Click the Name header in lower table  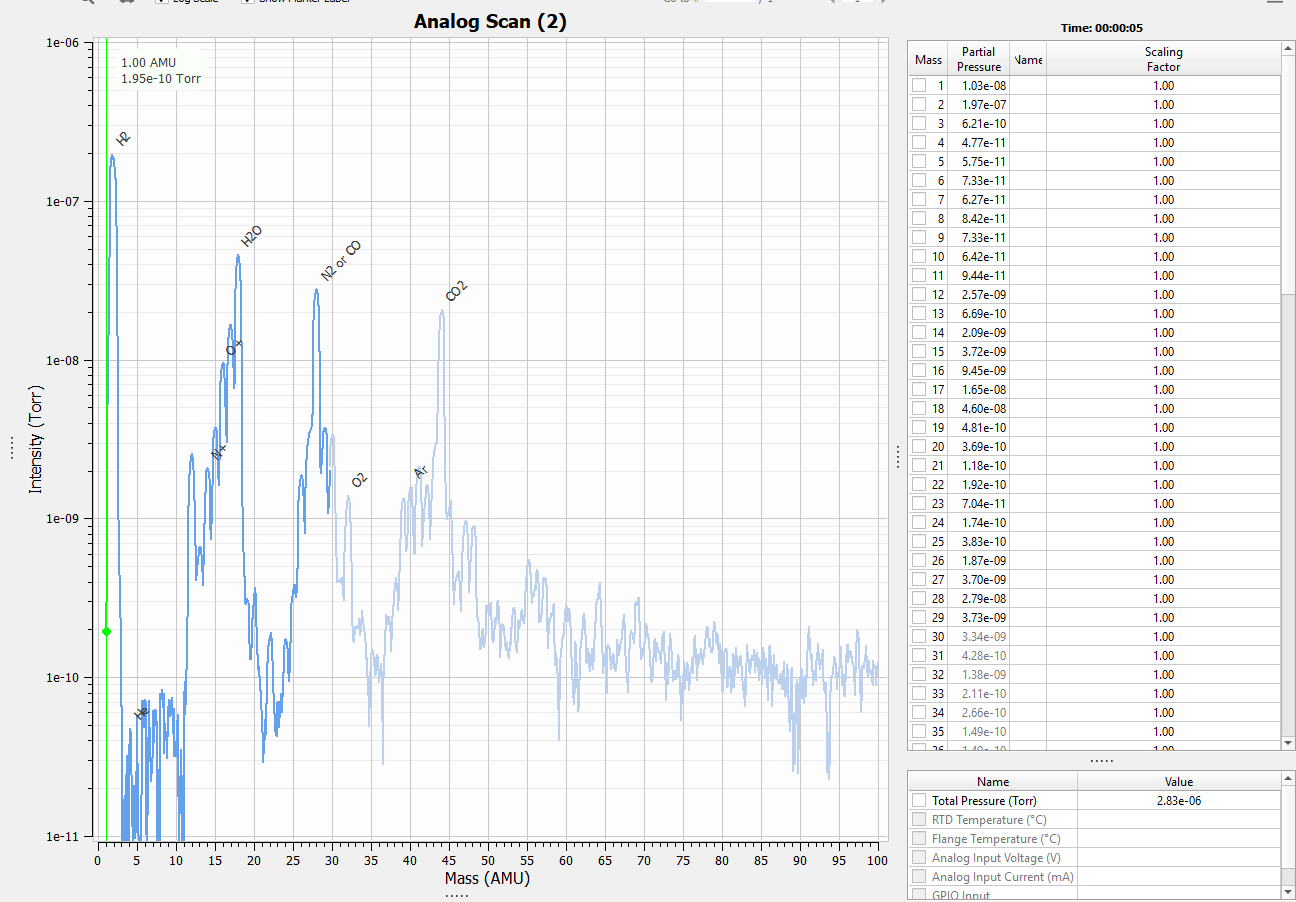click(993, 782)
